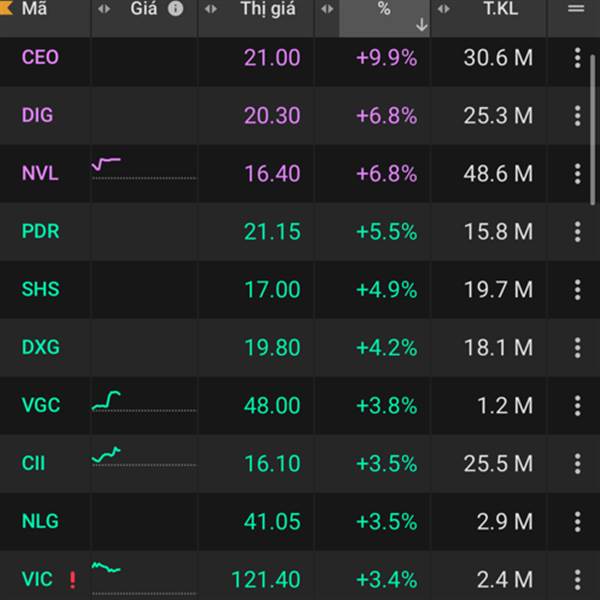Click the red warning icon beside VIC

click(72, 580)
